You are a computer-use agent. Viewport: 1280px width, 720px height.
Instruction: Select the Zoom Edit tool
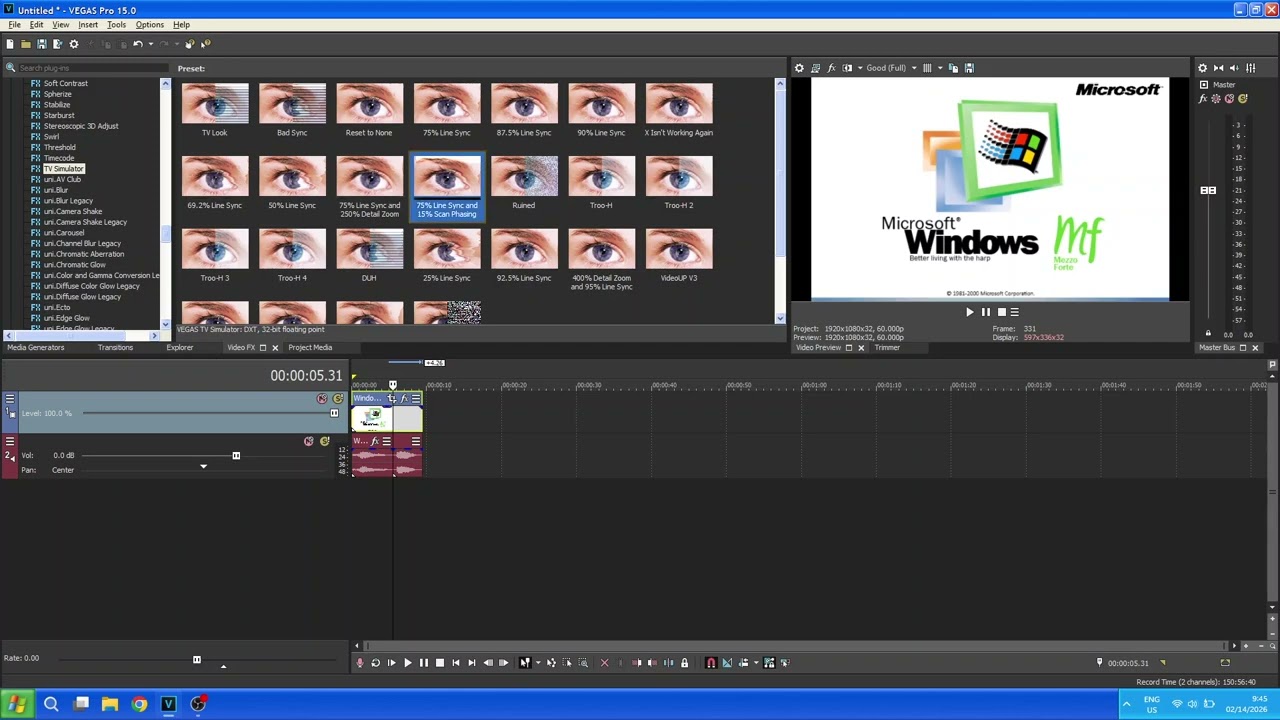coord(583,663)
